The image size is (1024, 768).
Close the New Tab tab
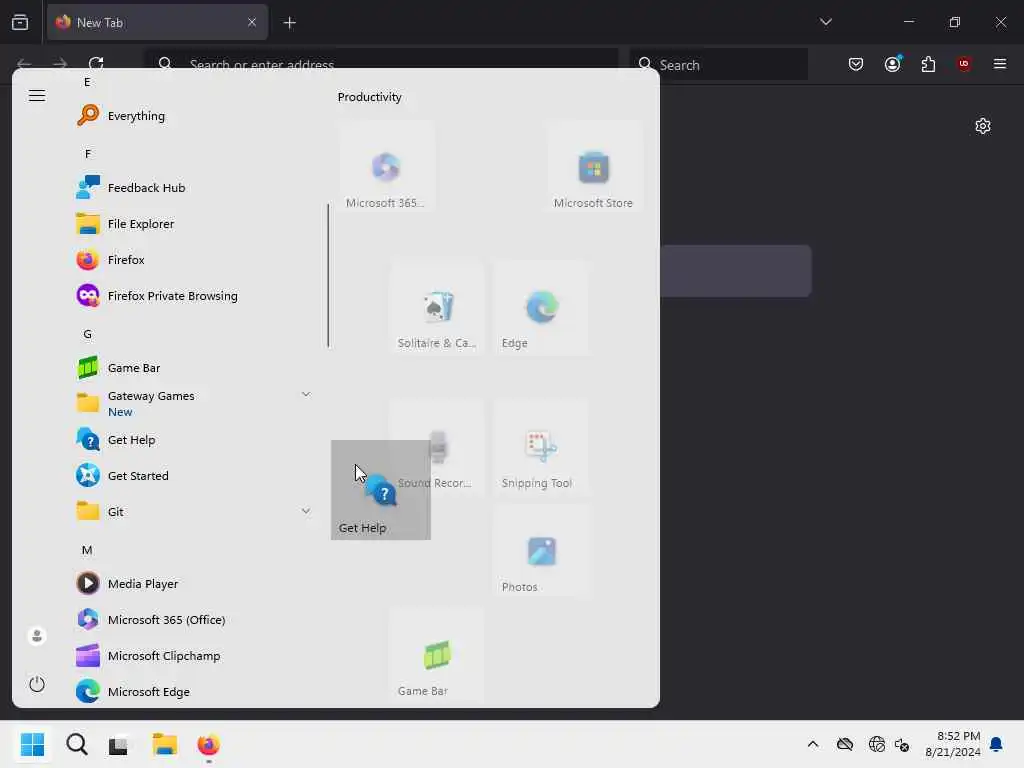(x=252, y=22)
